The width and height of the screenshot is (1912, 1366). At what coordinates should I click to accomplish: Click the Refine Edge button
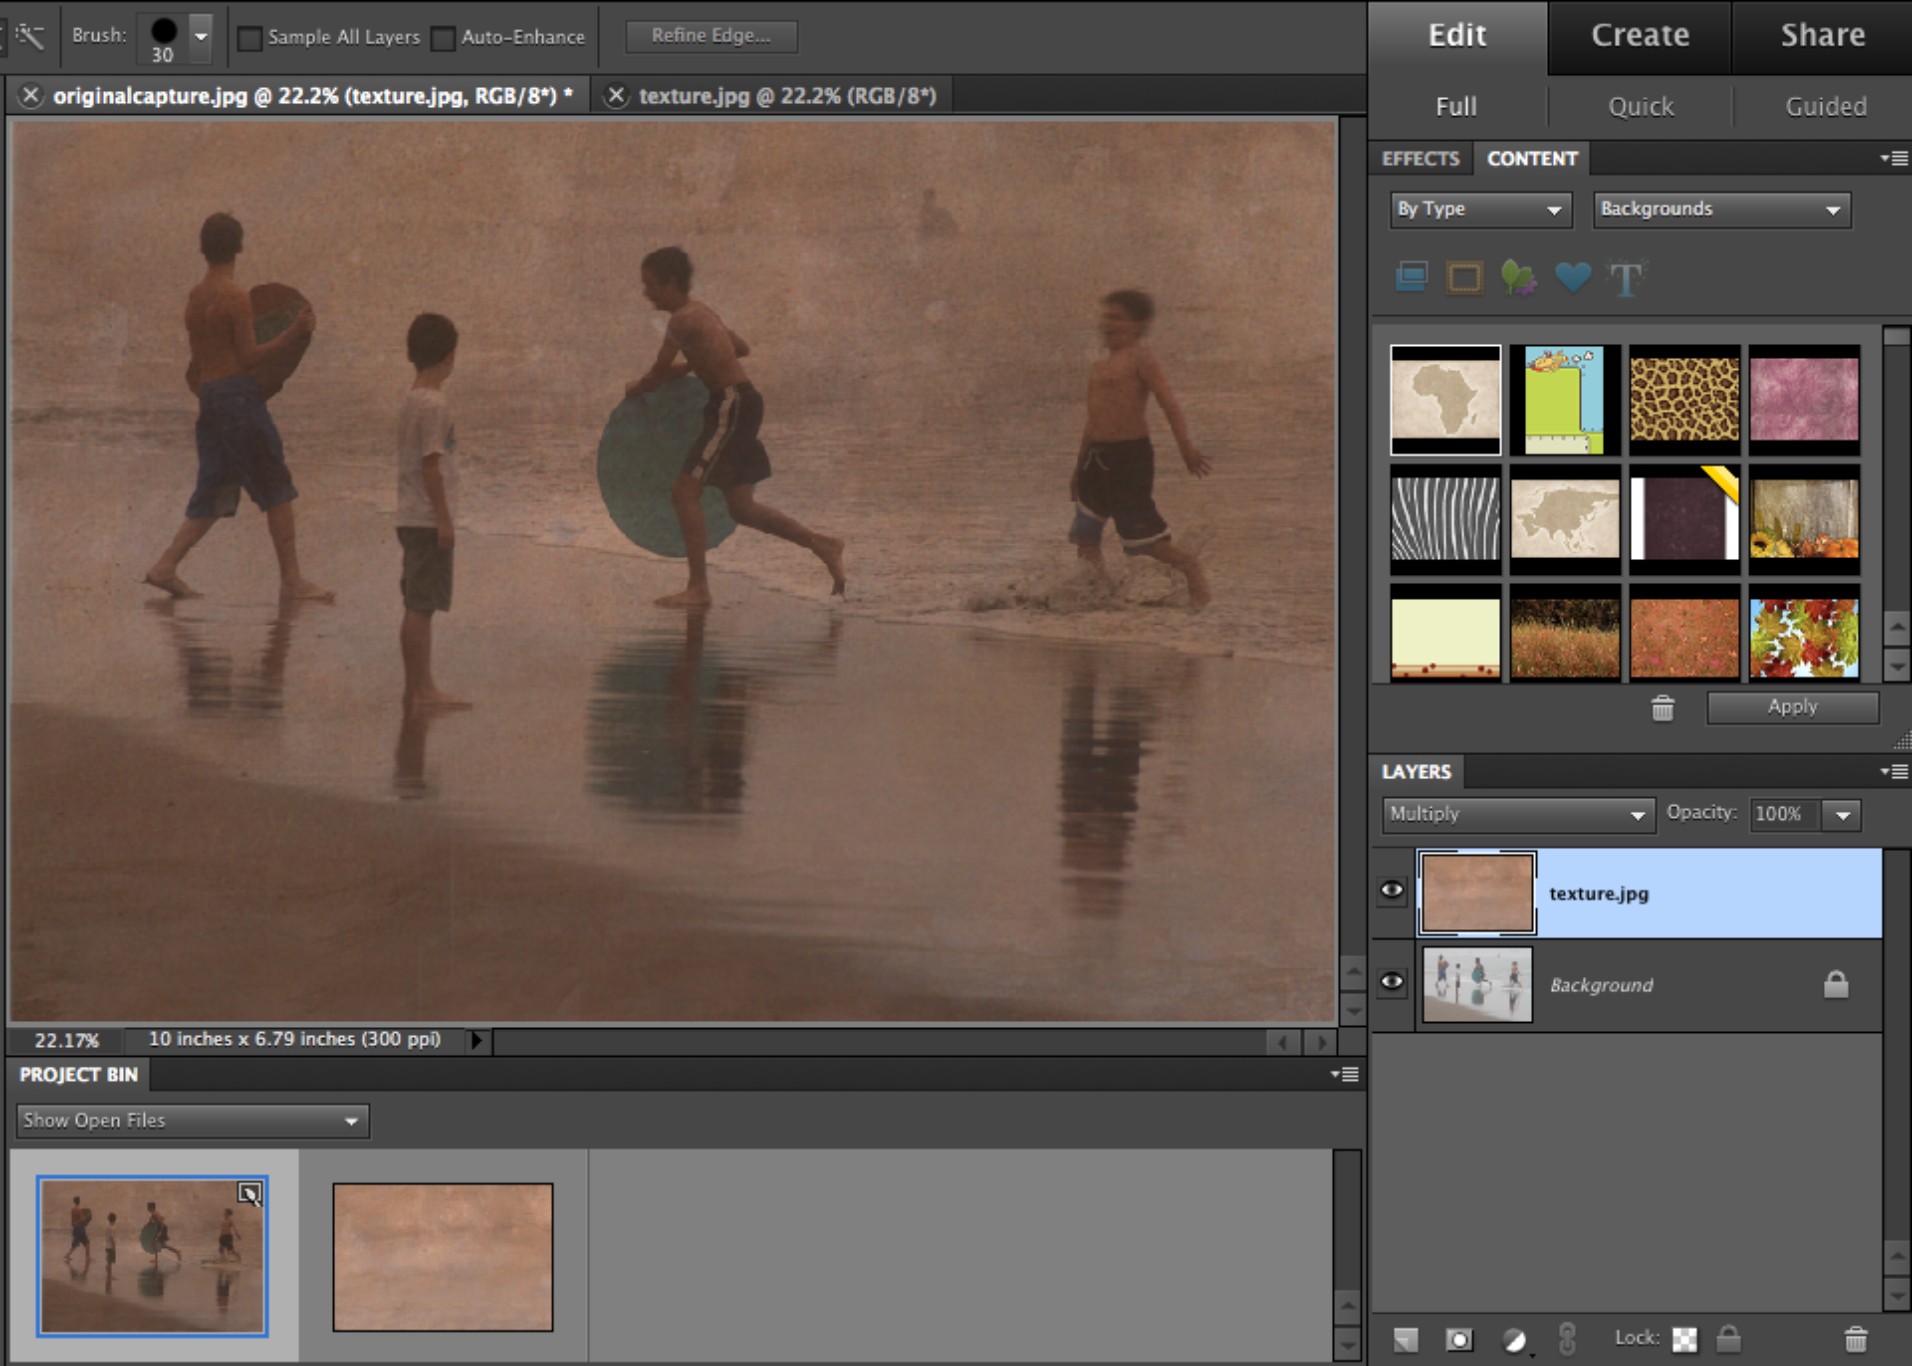pyautogui.click(x=711, y=36)
